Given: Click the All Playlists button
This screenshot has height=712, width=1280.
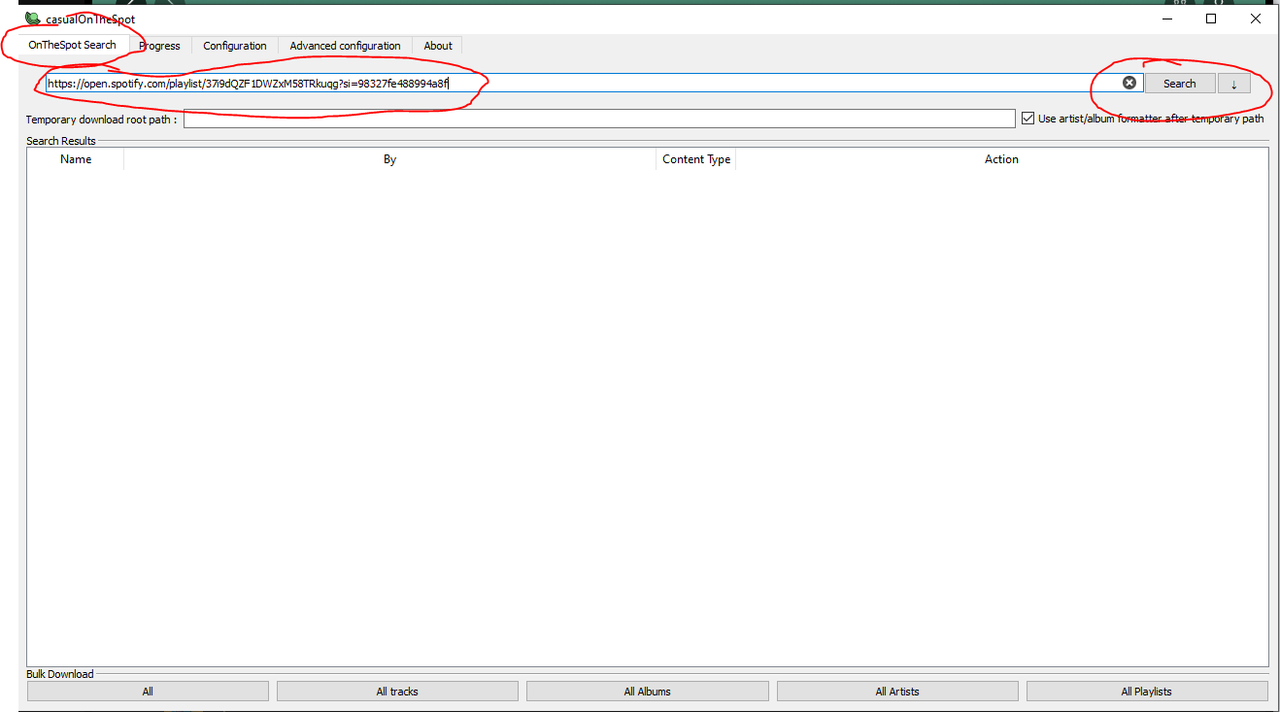Looking at the screenshot, I should pos(1146,691).
